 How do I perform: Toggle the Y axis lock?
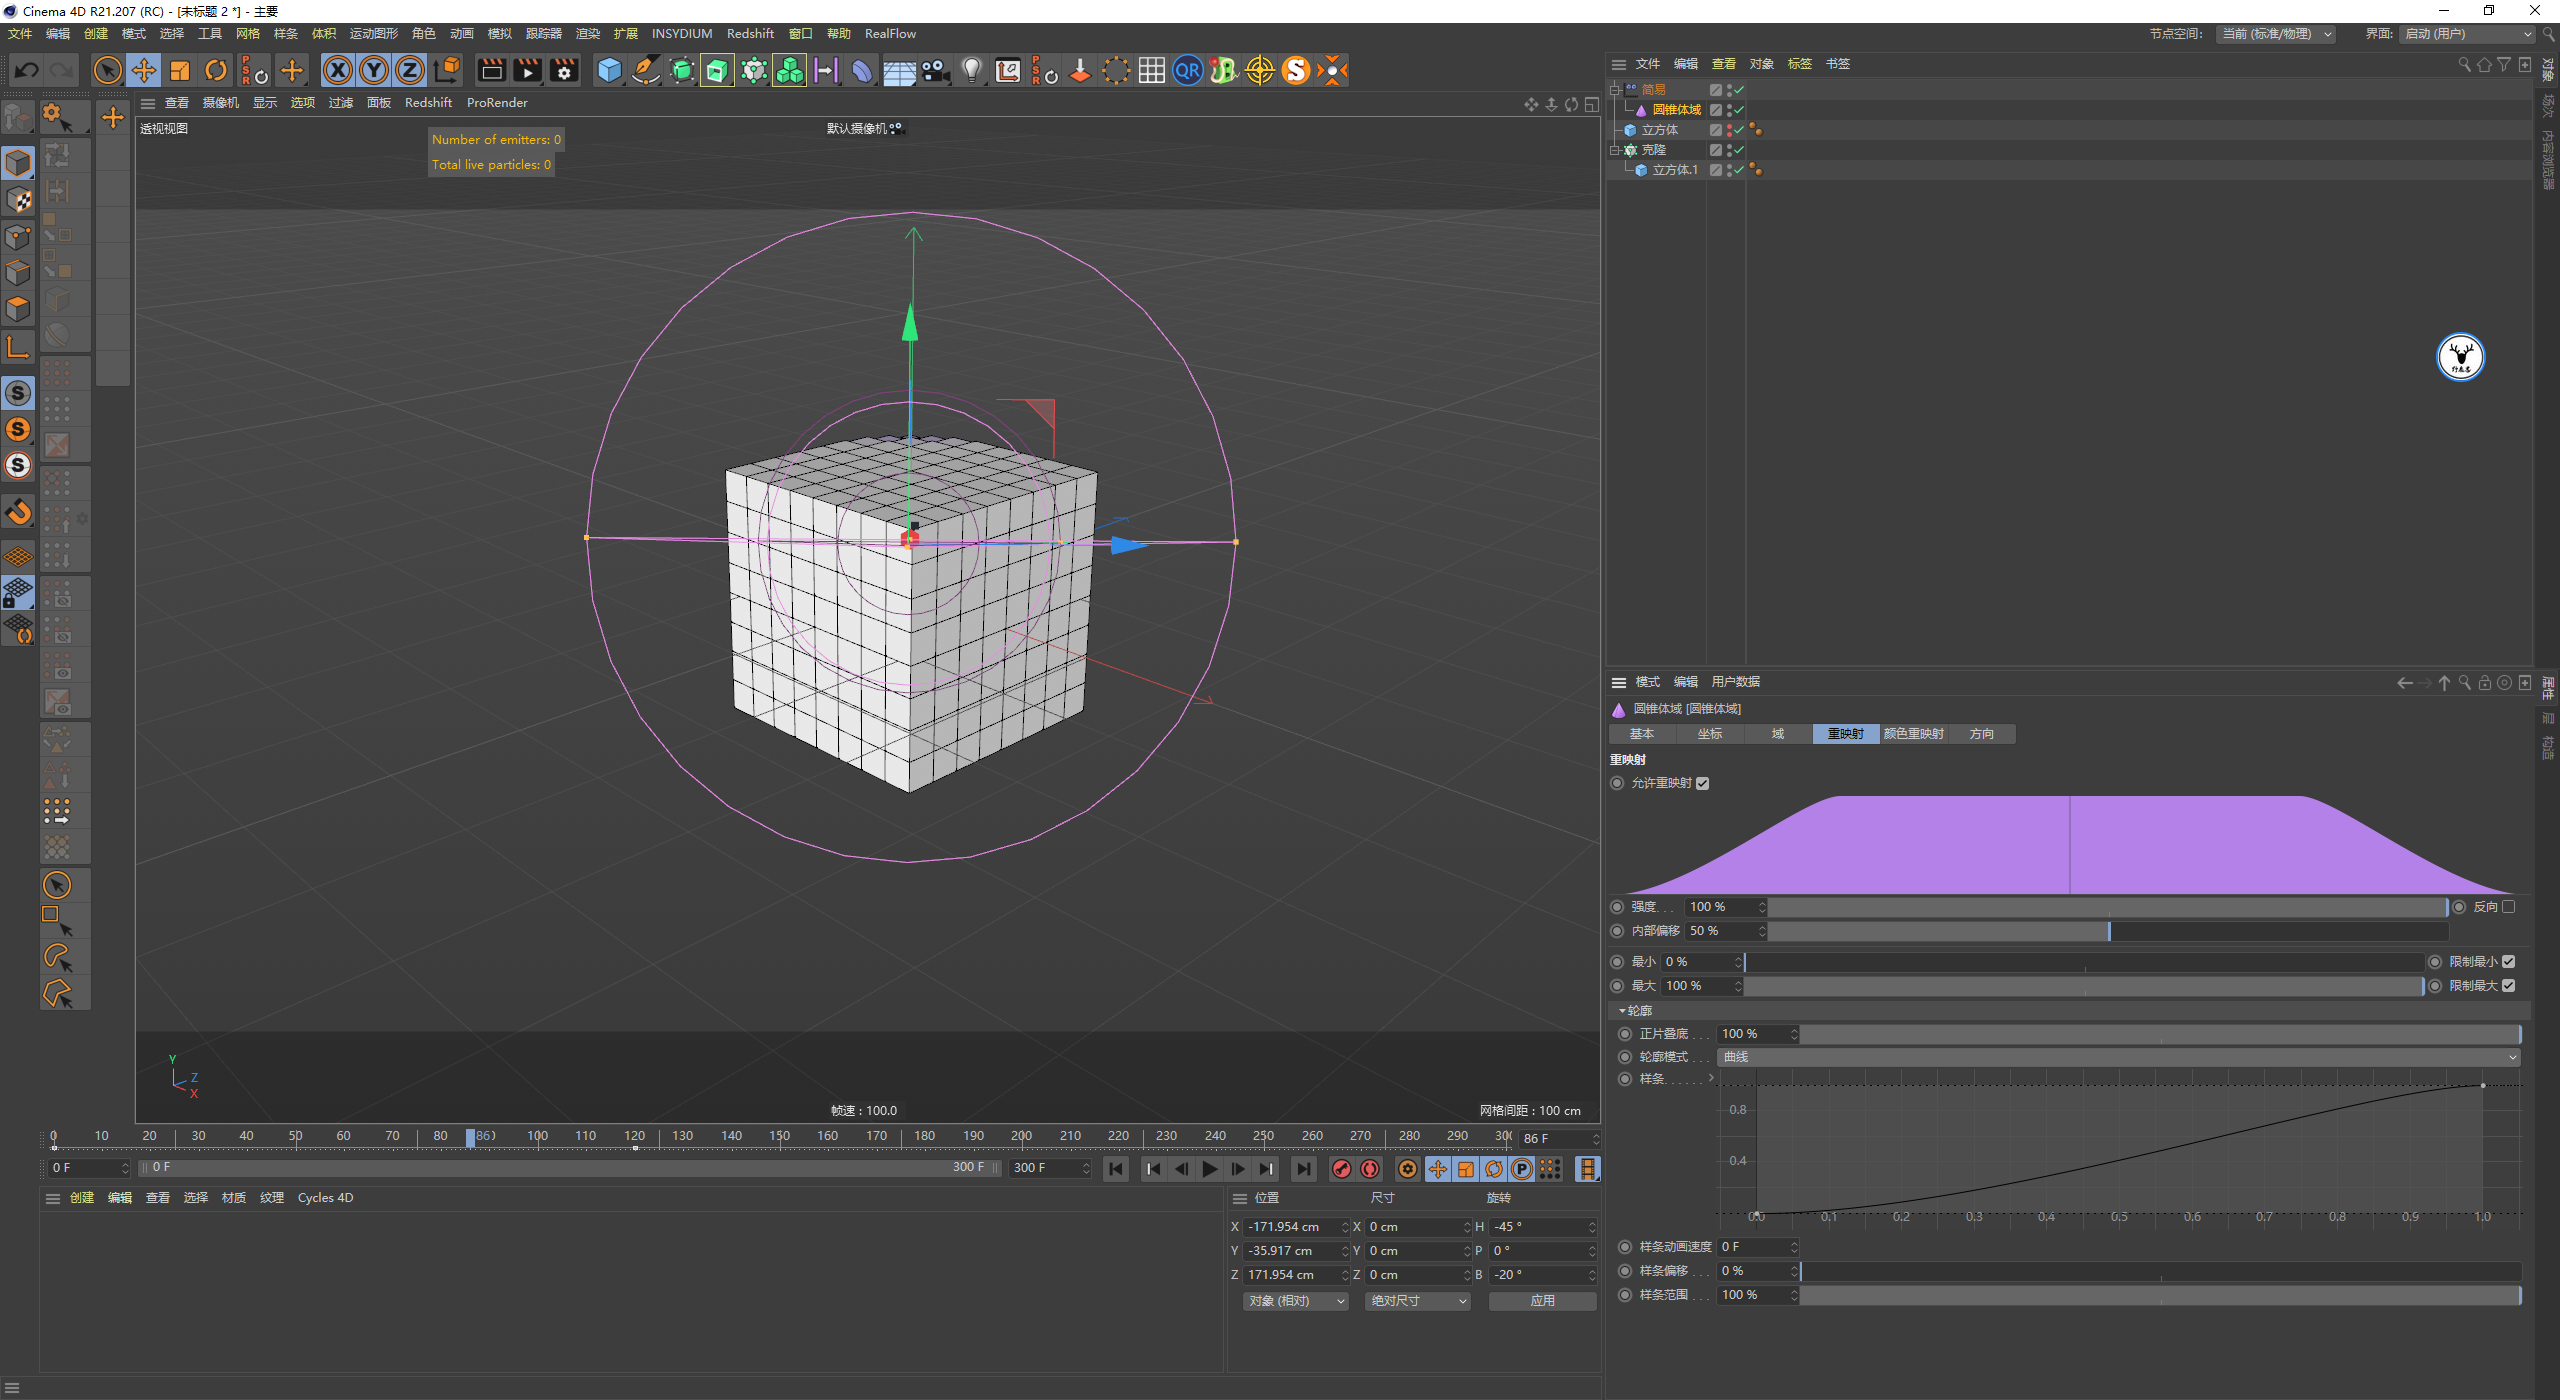click(374, 70)
